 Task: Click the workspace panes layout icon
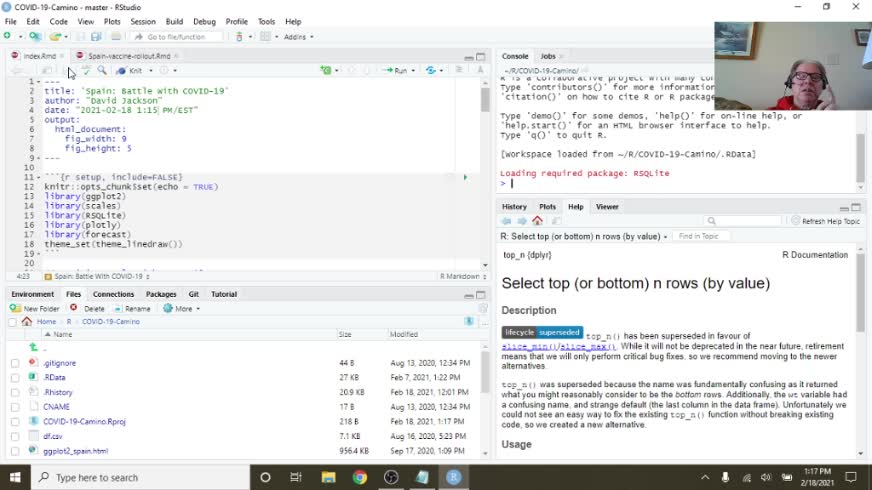[265, 36]
